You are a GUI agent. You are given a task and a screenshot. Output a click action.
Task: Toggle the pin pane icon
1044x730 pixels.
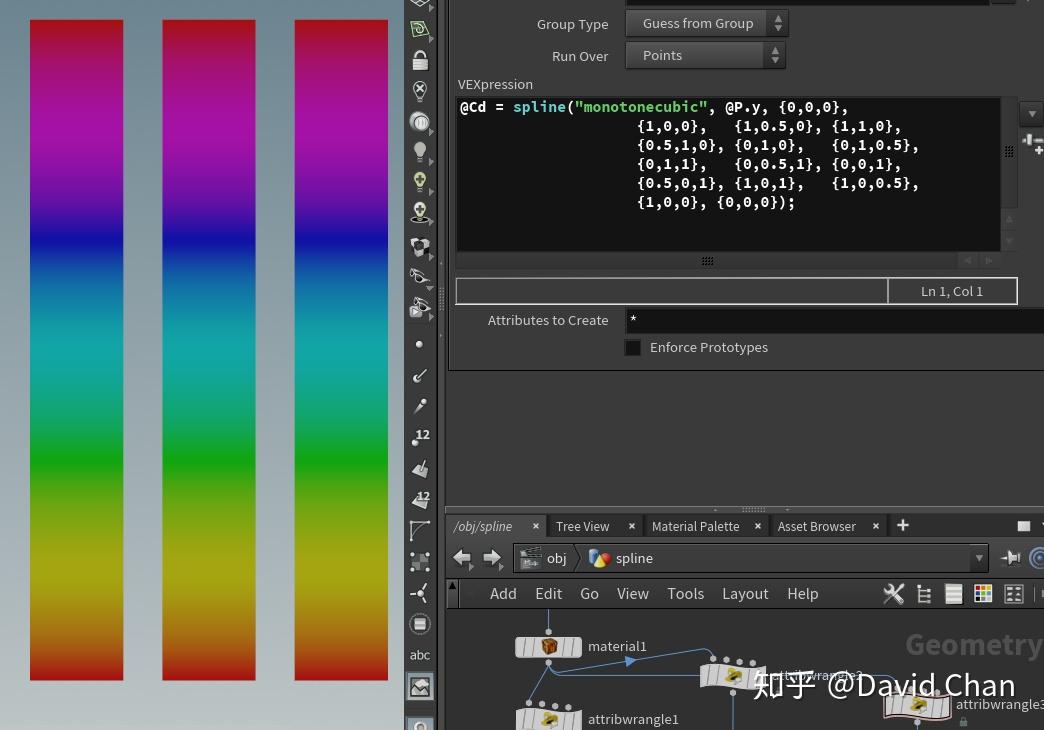pos(1011,558)
